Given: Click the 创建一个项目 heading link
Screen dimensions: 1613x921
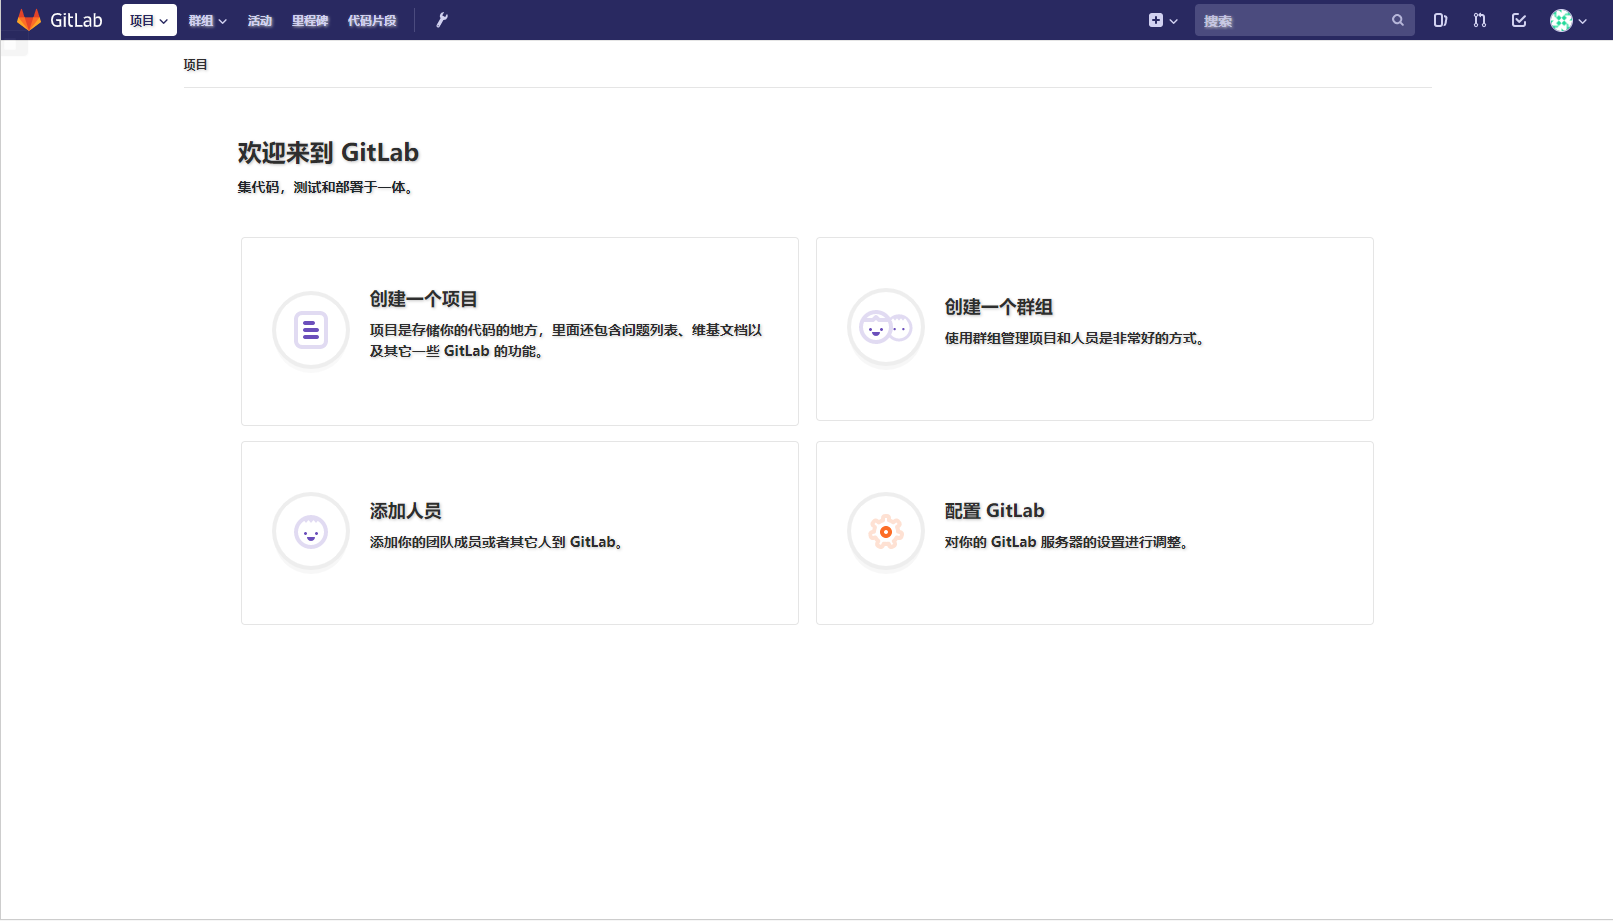Looking at the screenshot, I should pos(423,299).
